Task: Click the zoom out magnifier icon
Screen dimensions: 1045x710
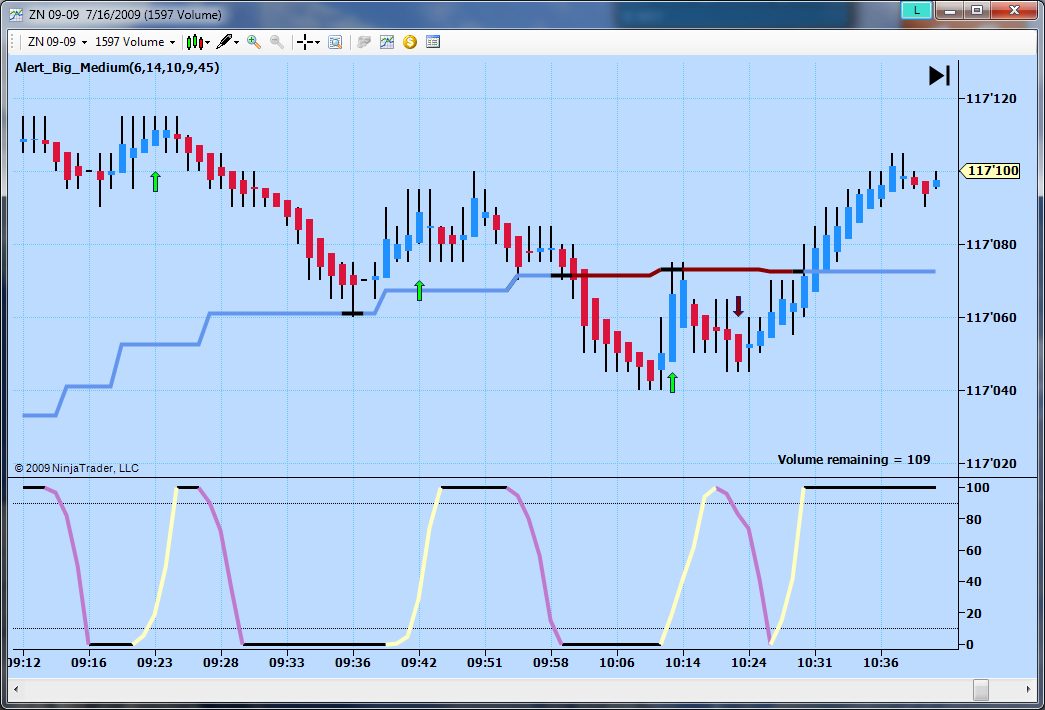Action: click(277, 42)
